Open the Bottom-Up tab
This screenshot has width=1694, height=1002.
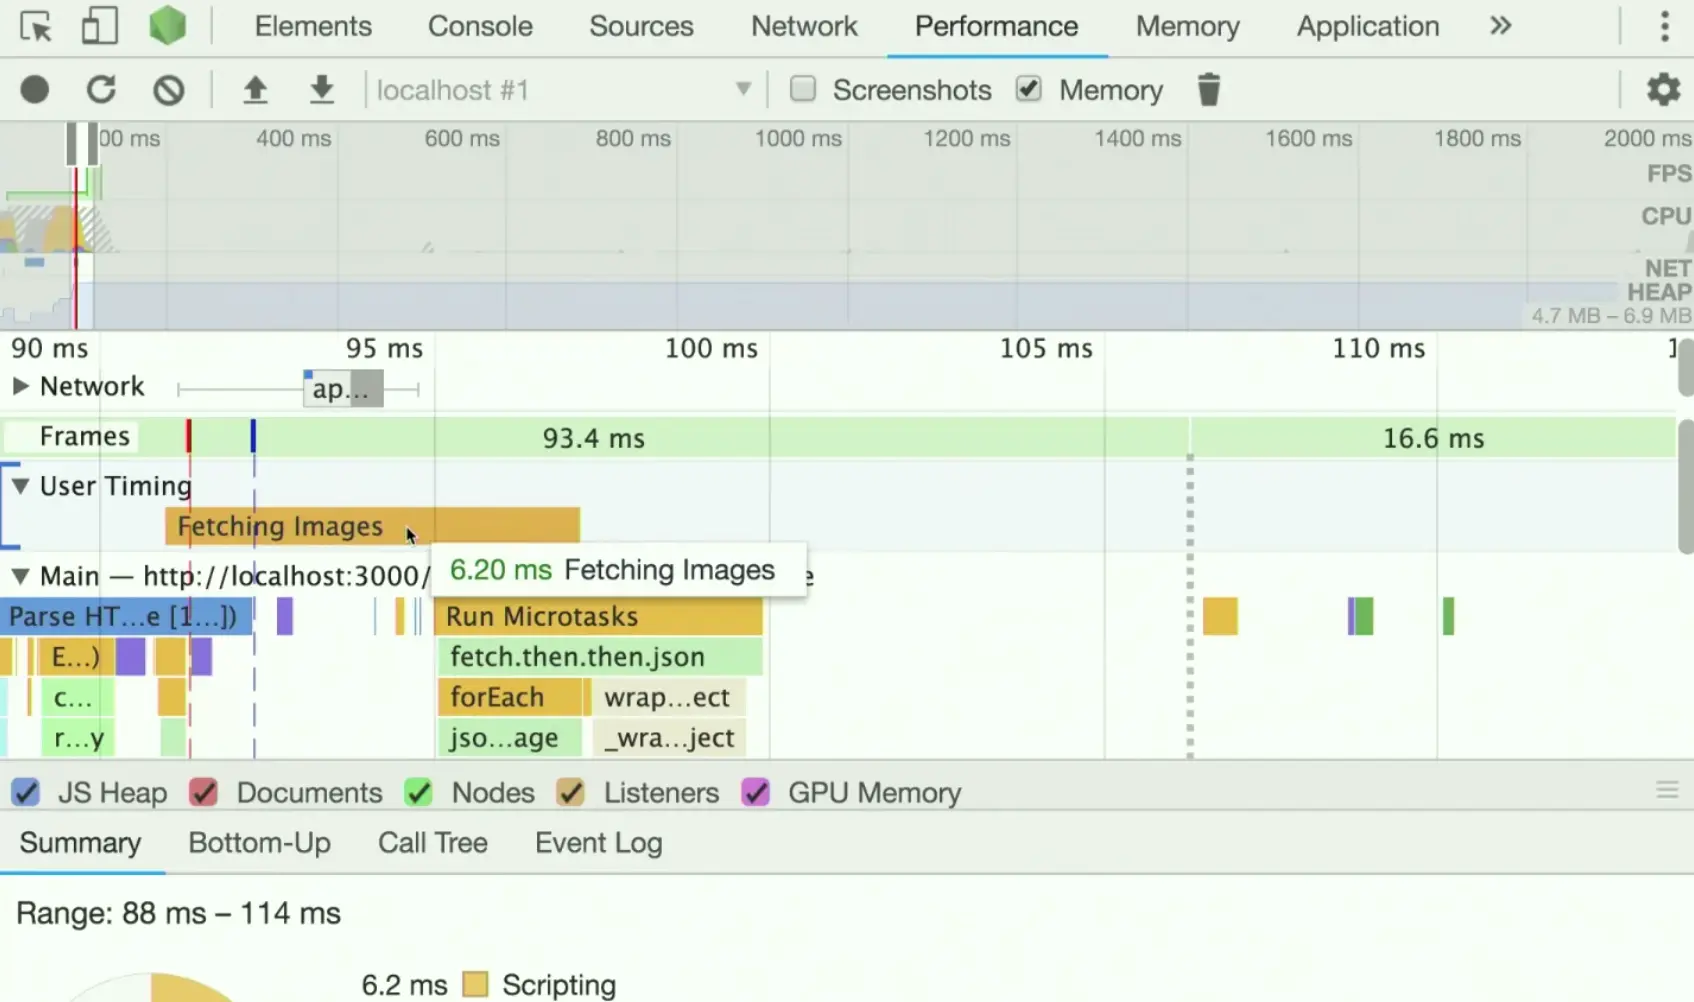coord(259,843)
